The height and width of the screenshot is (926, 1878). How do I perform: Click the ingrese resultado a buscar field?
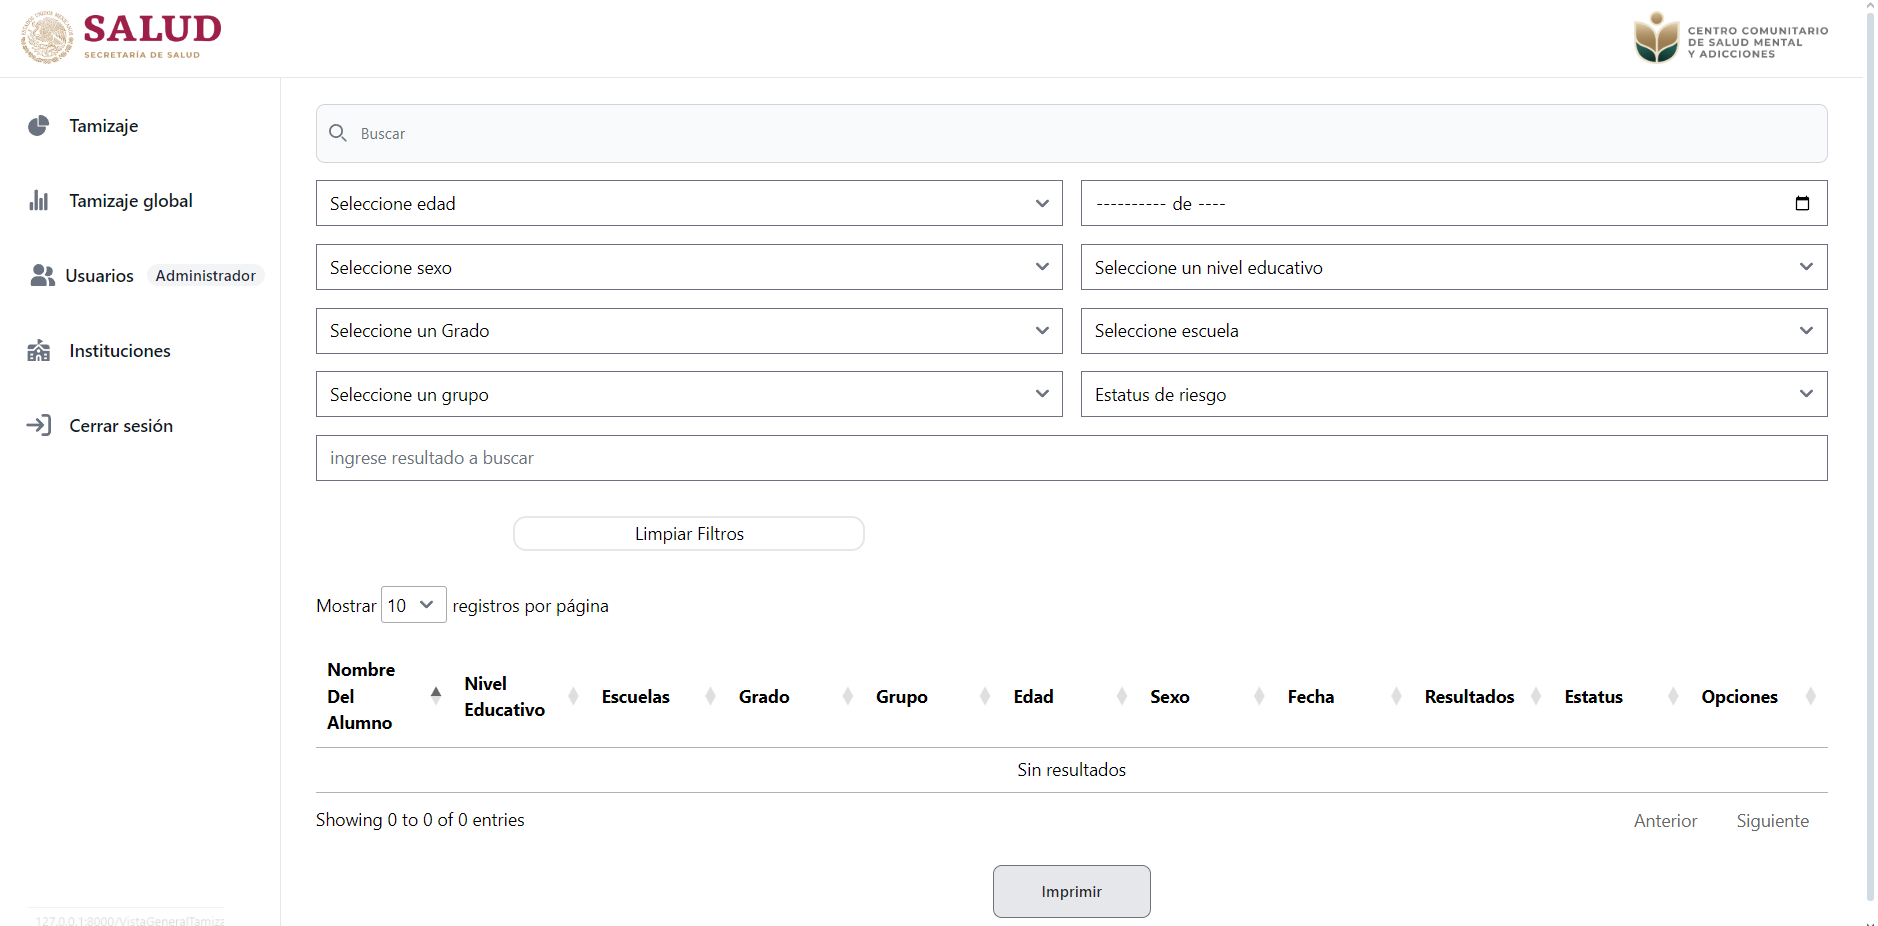(x=1071, y=458)
